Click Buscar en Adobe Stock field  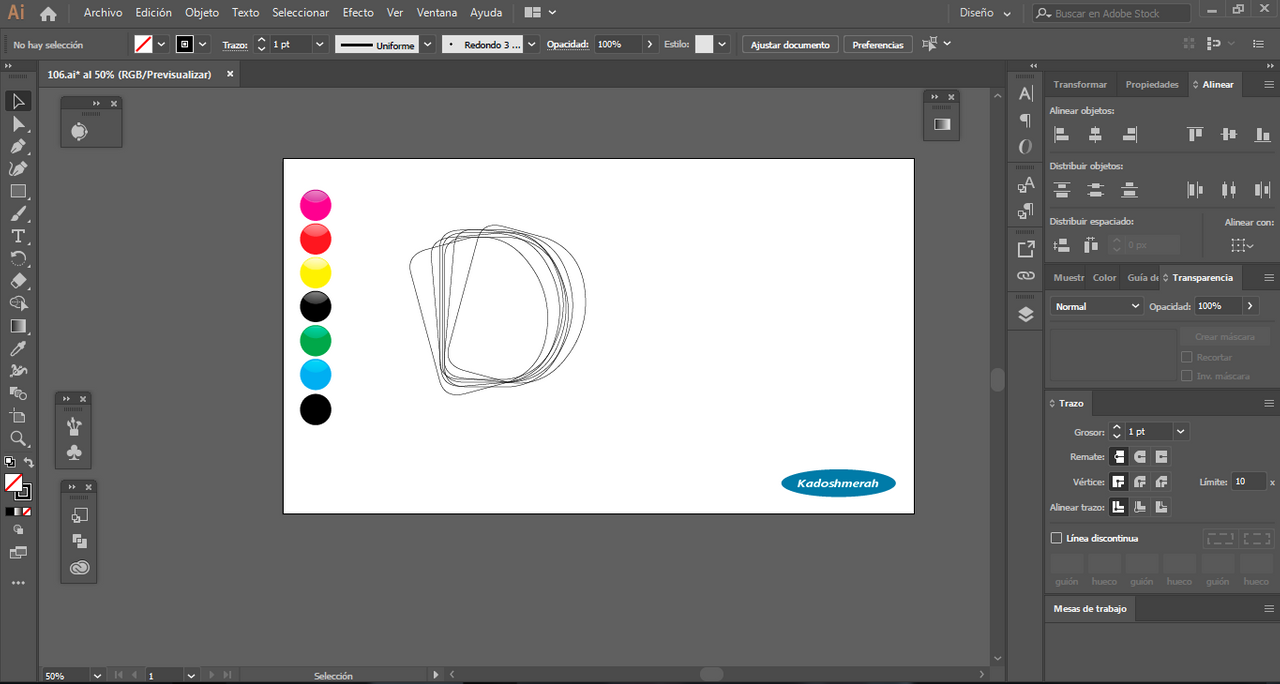(x=1111, y=13)
